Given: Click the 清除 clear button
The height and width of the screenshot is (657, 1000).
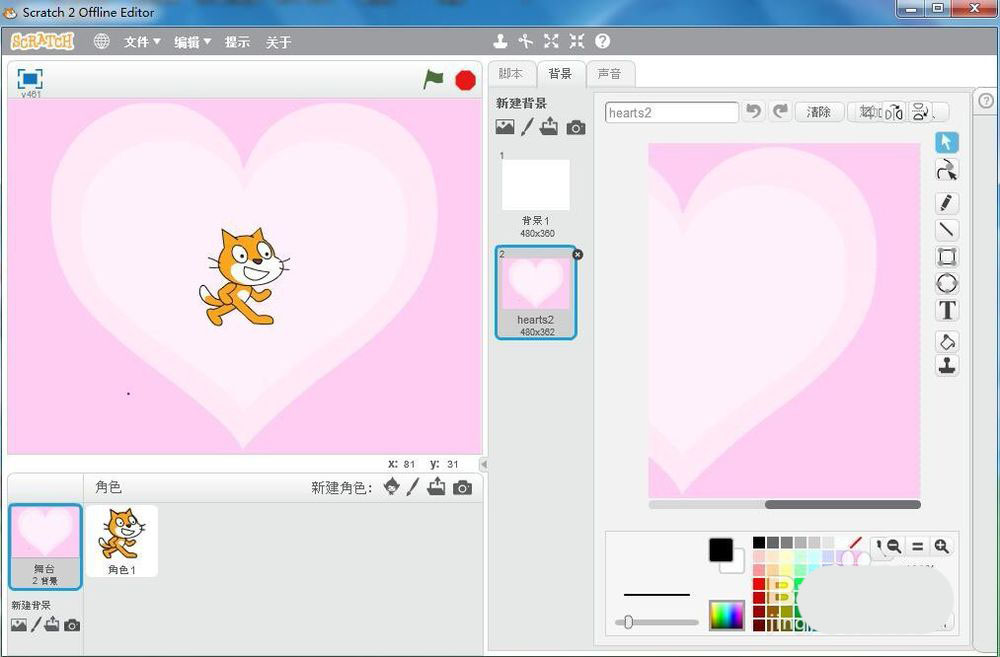Looking at the screenshot, I should point(819,112).
